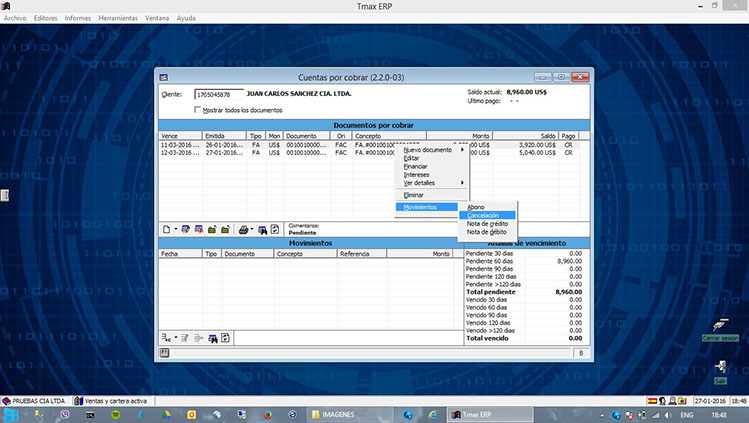Open Firefox from the Windows taskbar
The image size is (749, 423).
tap(268, 412)
